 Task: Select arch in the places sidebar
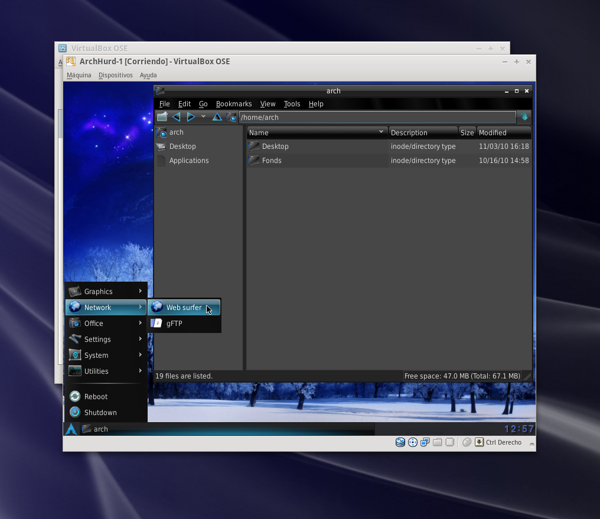pos(198,132)
